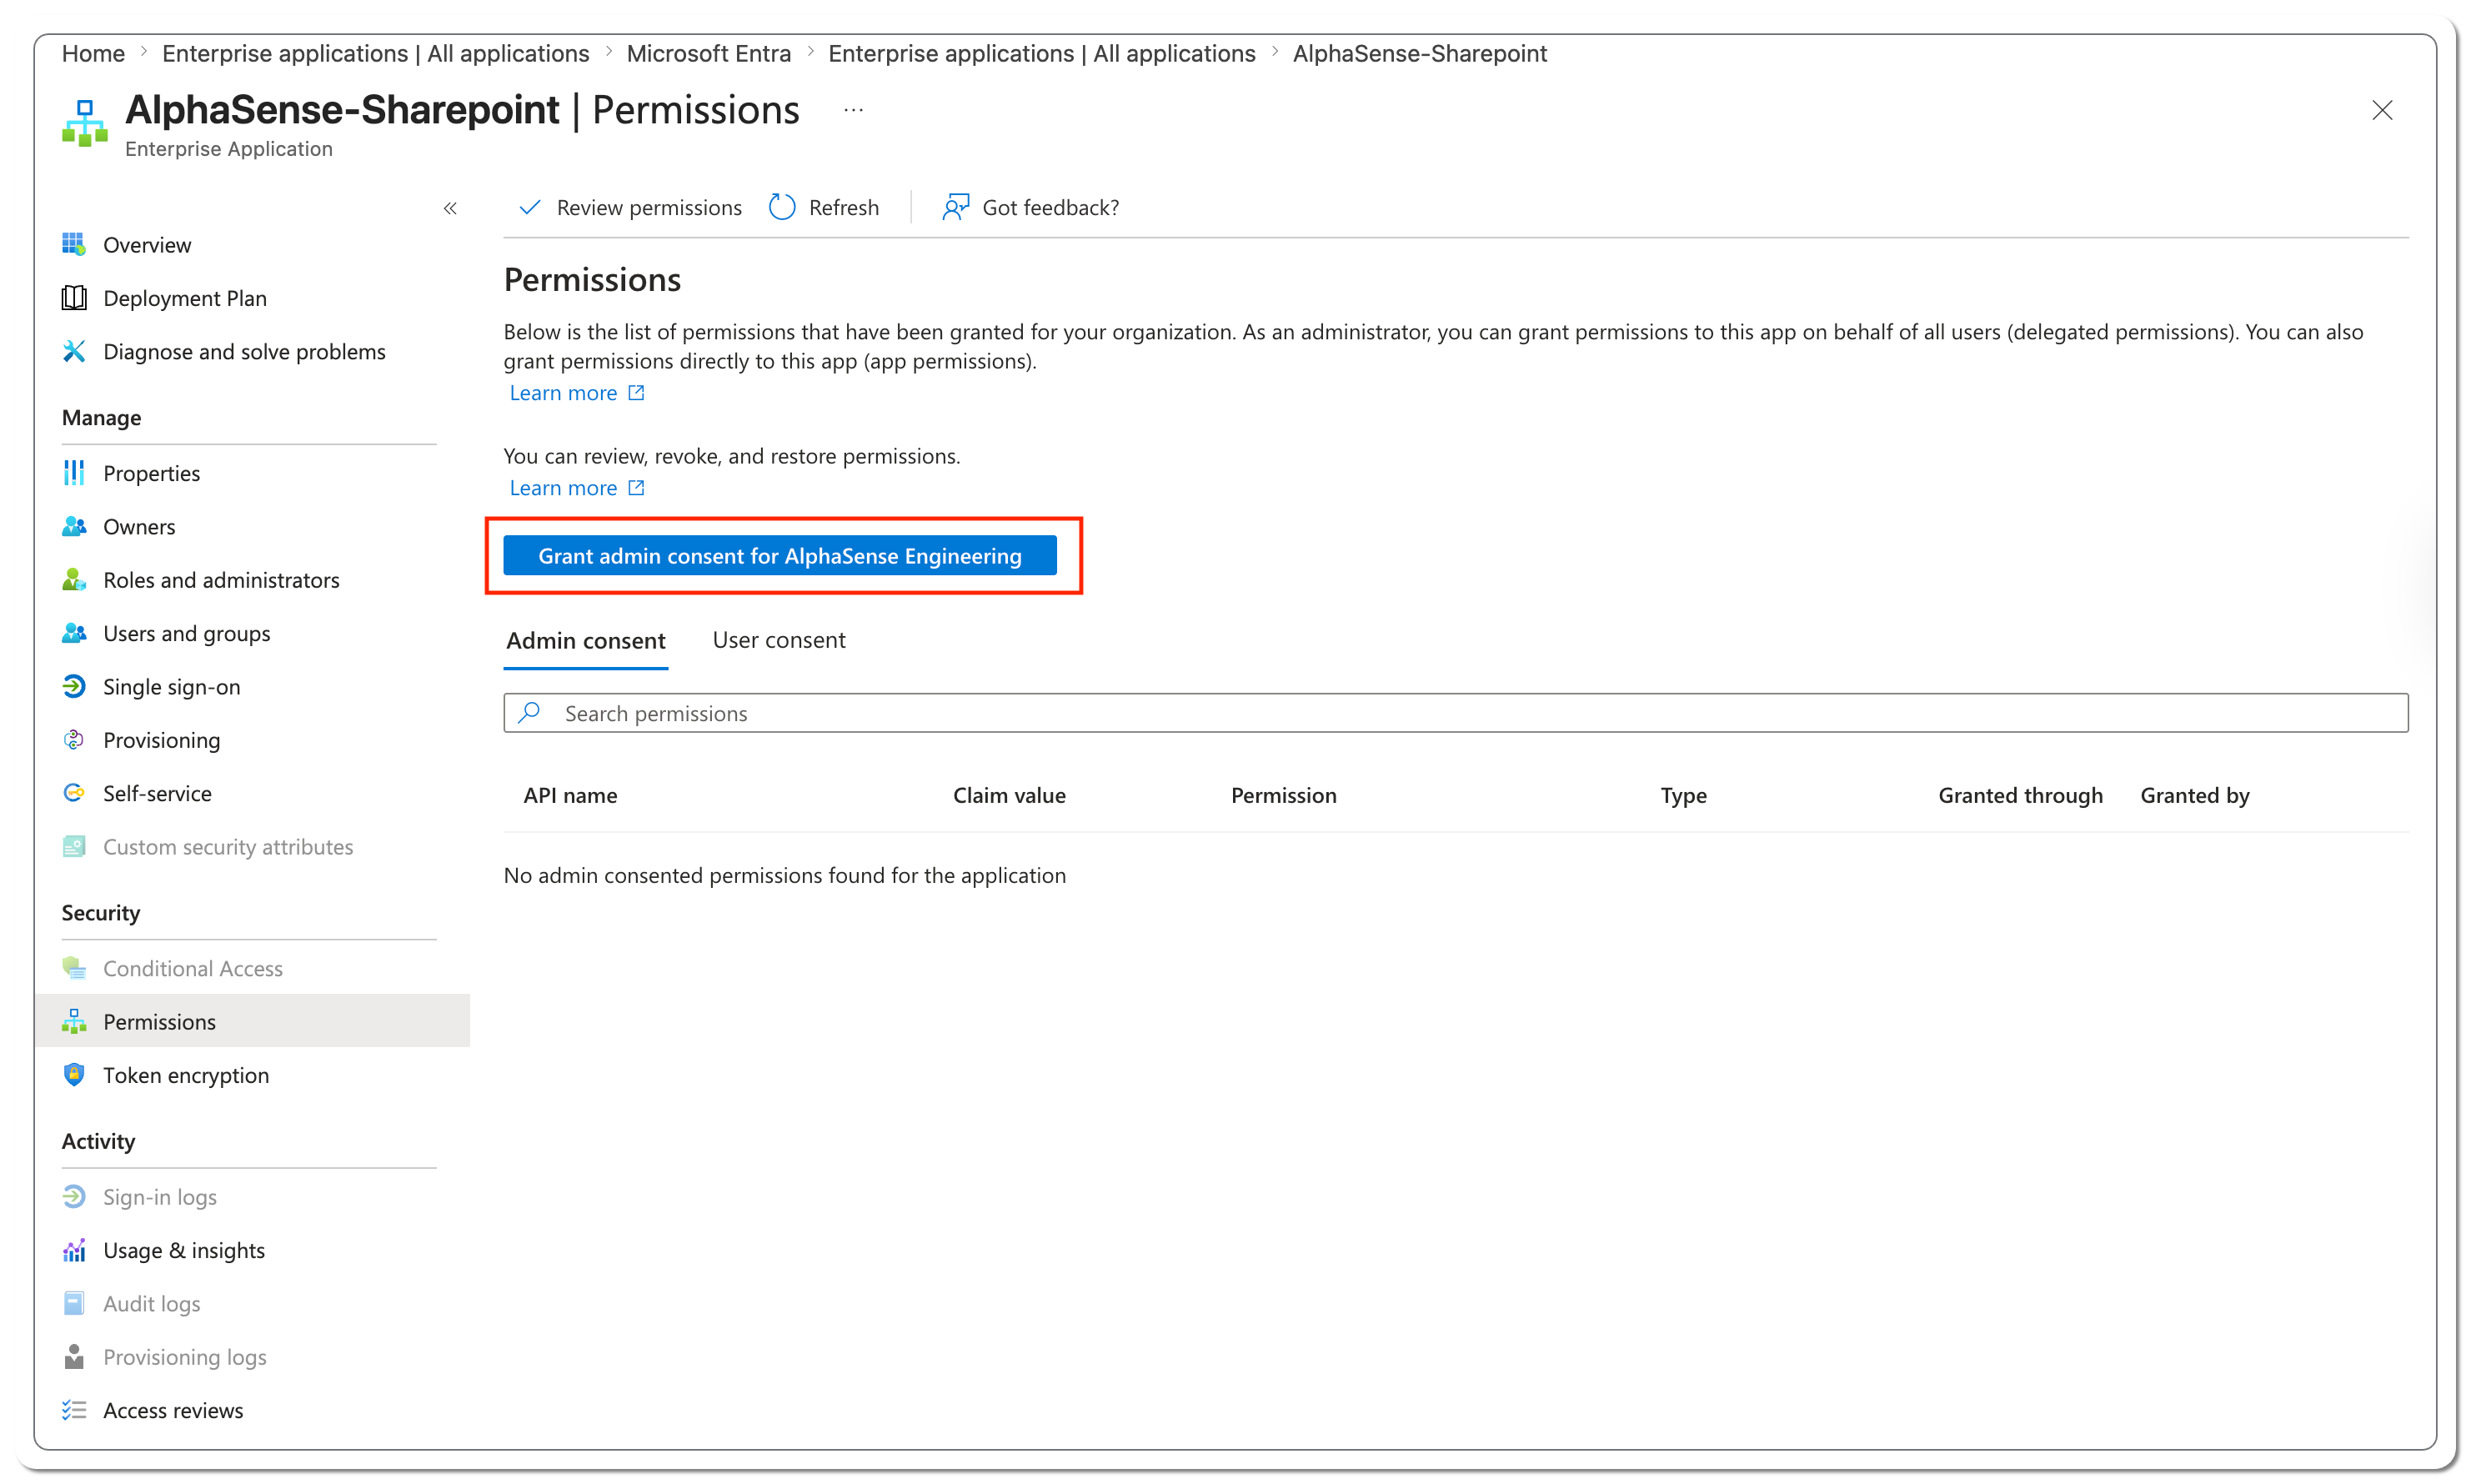Grant admin consent for AlphaSense Engineering
Viewport: 2471px width, 1484px height.
(779, 555)
